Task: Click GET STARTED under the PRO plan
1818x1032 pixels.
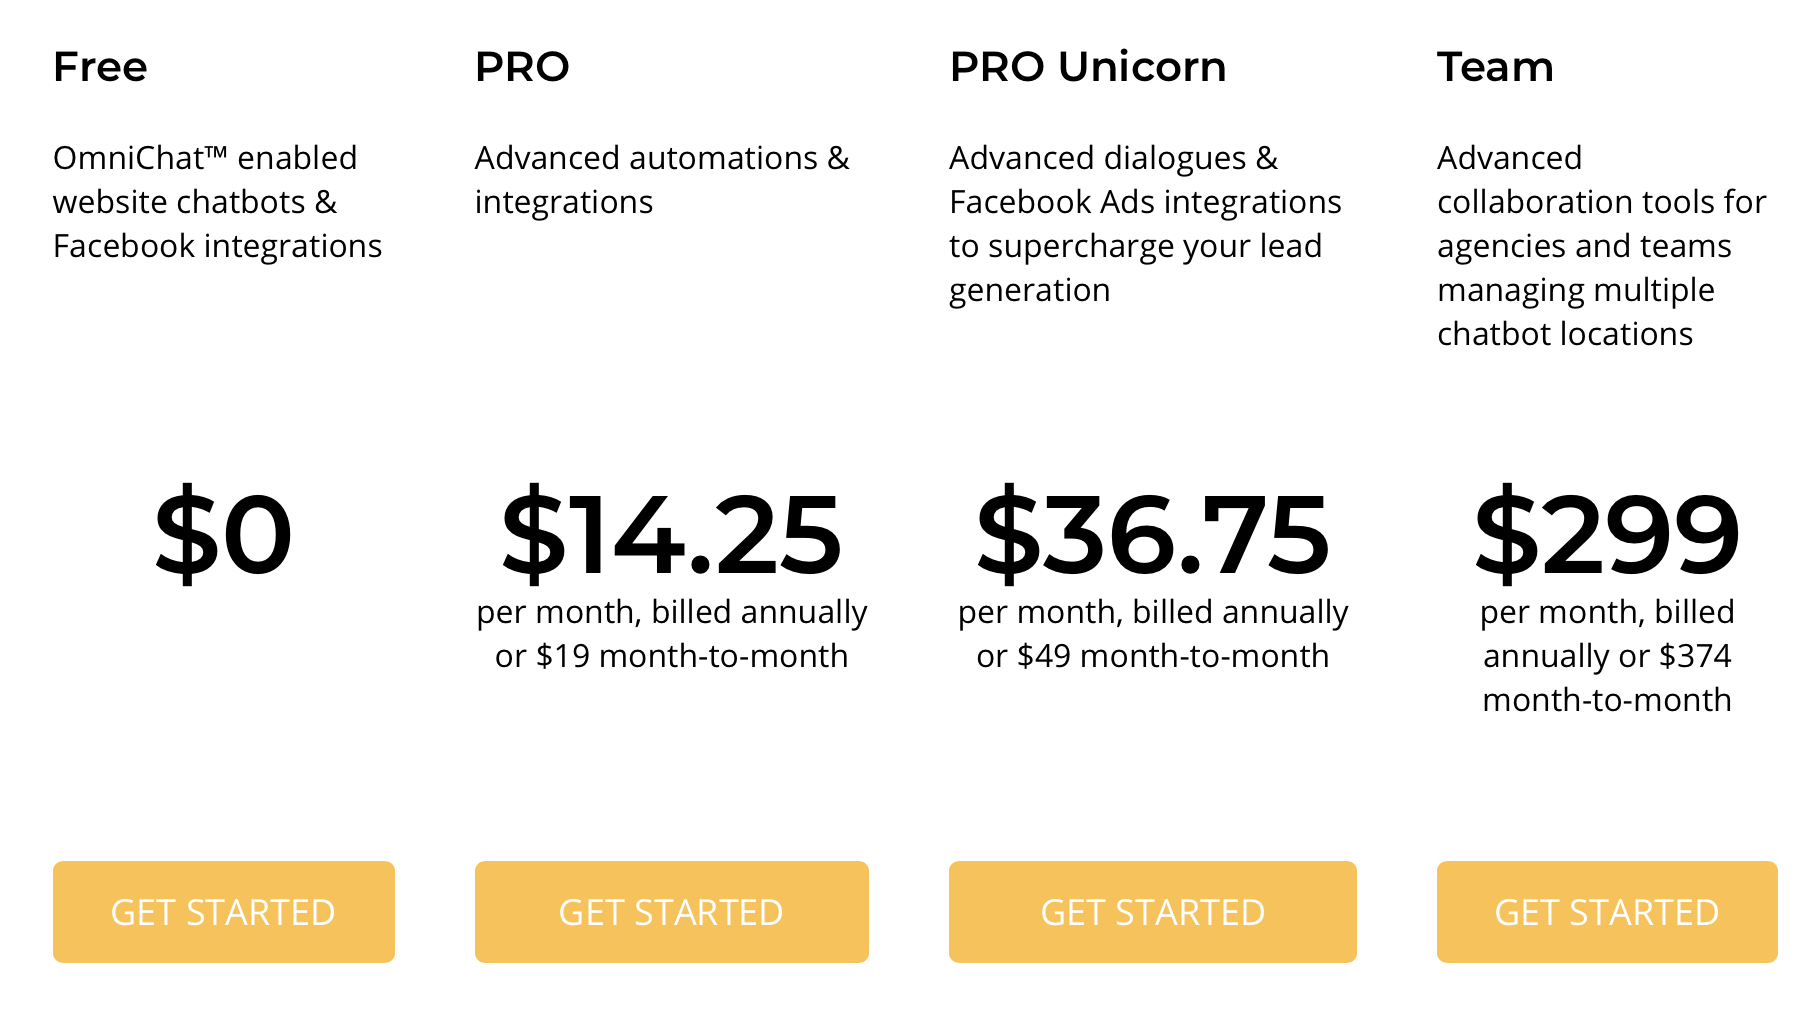Action: [x=672, y=912]
